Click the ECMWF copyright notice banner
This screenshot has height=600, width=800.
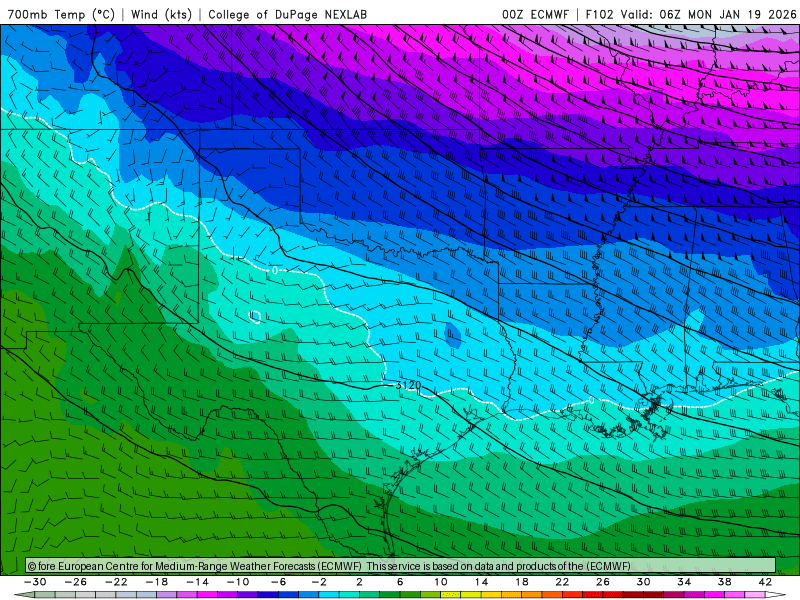click(x=401, y=566)
